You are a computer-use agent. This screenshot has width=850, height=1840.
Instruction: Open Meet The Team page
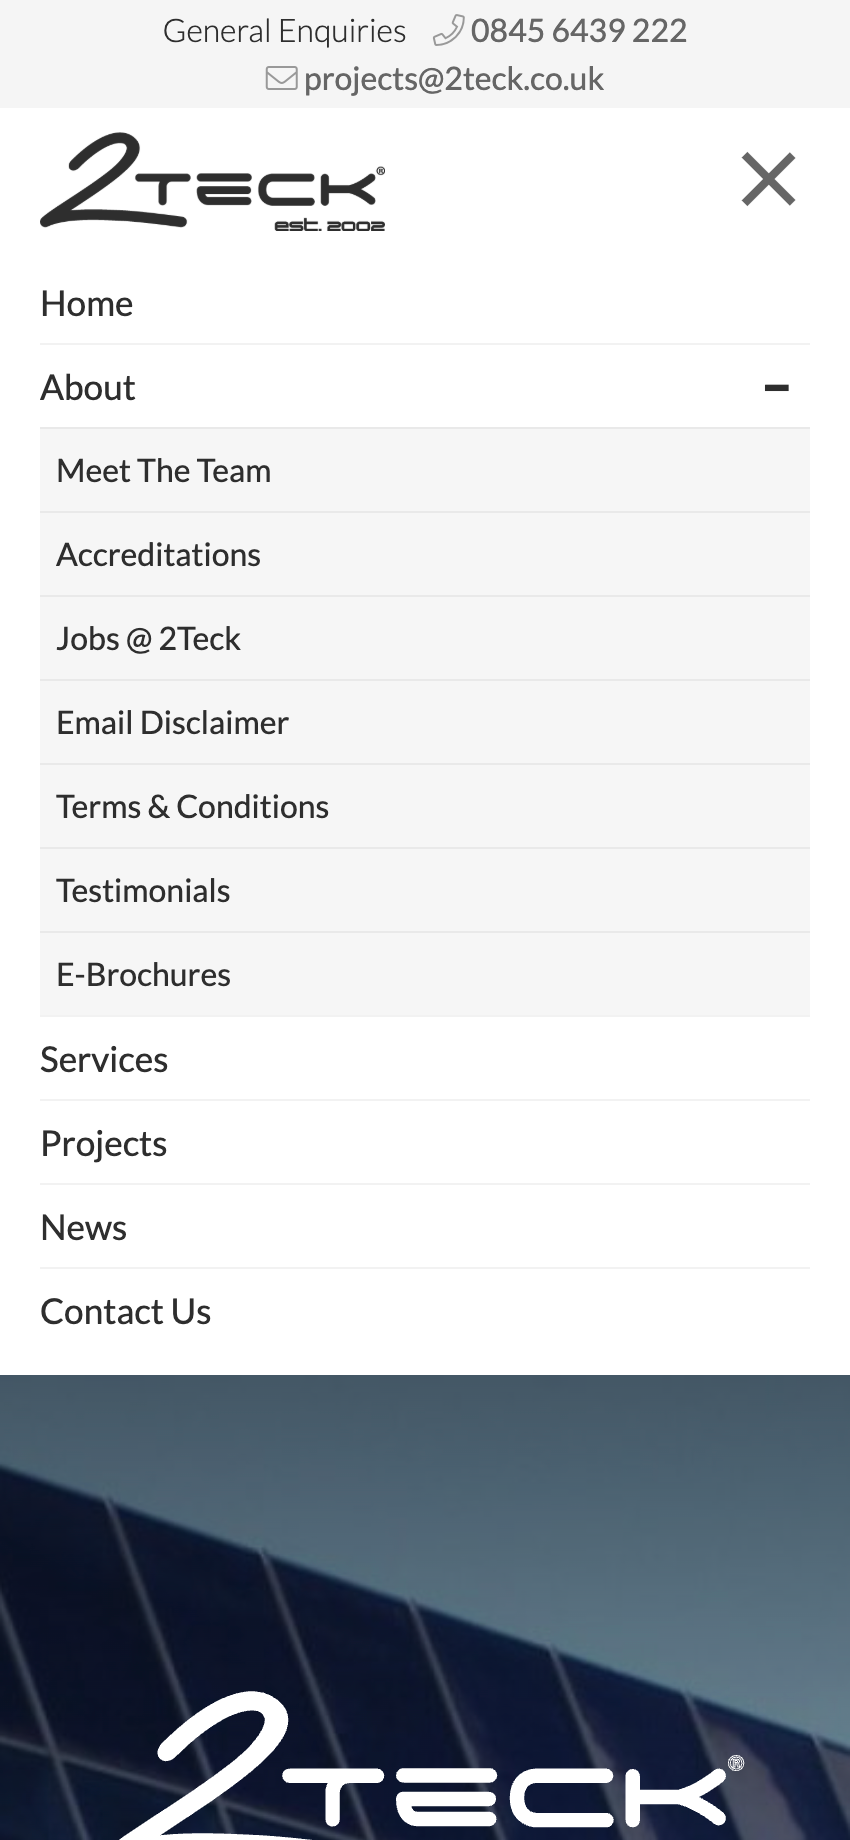coord(164,471)
